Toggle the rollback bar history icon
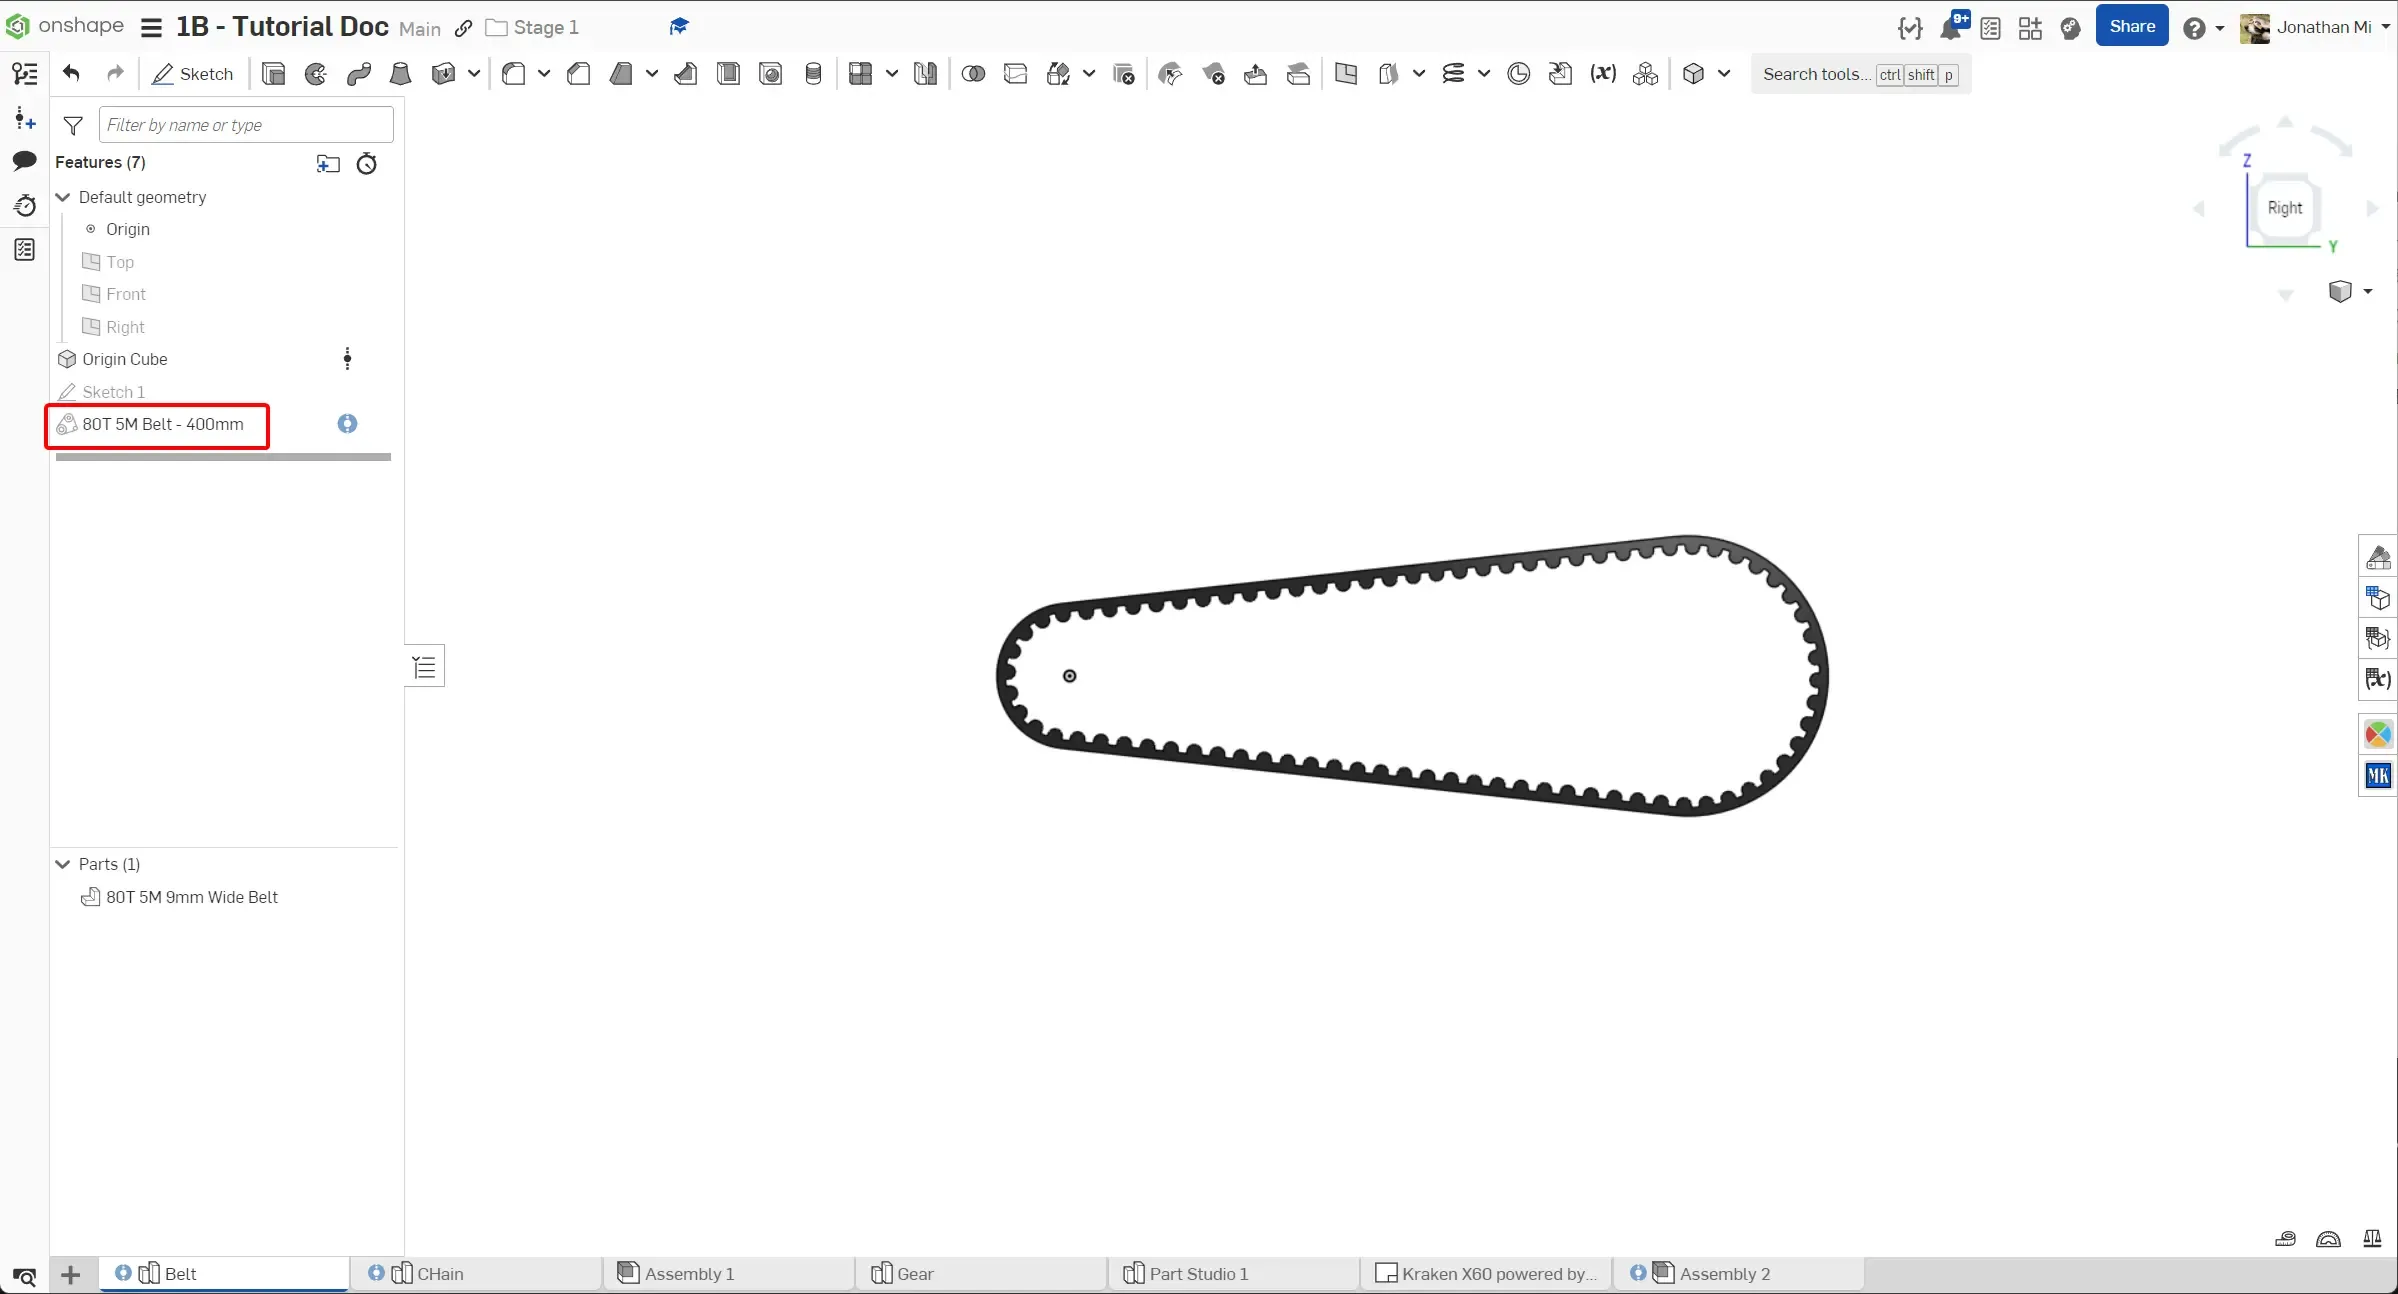The width and height of the screenshot is (2398, 1294). tap(366, 164)
